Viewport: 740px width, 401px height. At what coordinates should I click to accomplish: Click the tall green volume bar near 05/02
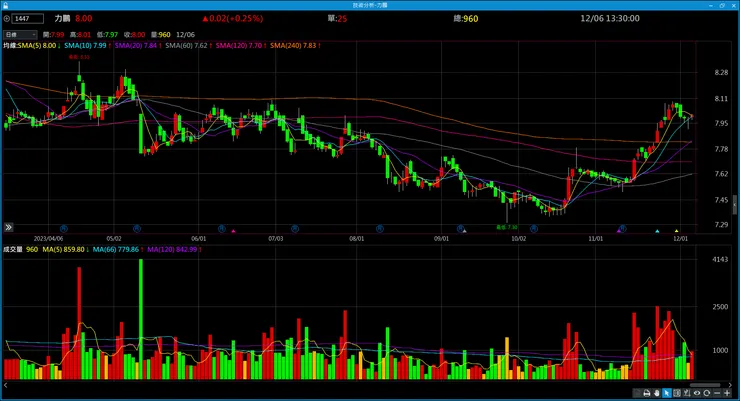141,319
